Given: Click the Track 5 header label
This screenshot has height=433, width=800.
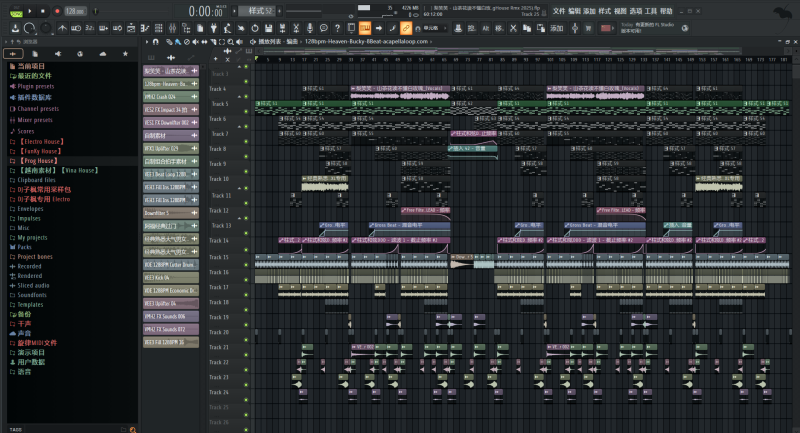Looking at the screenshot, I should point(219,104).
